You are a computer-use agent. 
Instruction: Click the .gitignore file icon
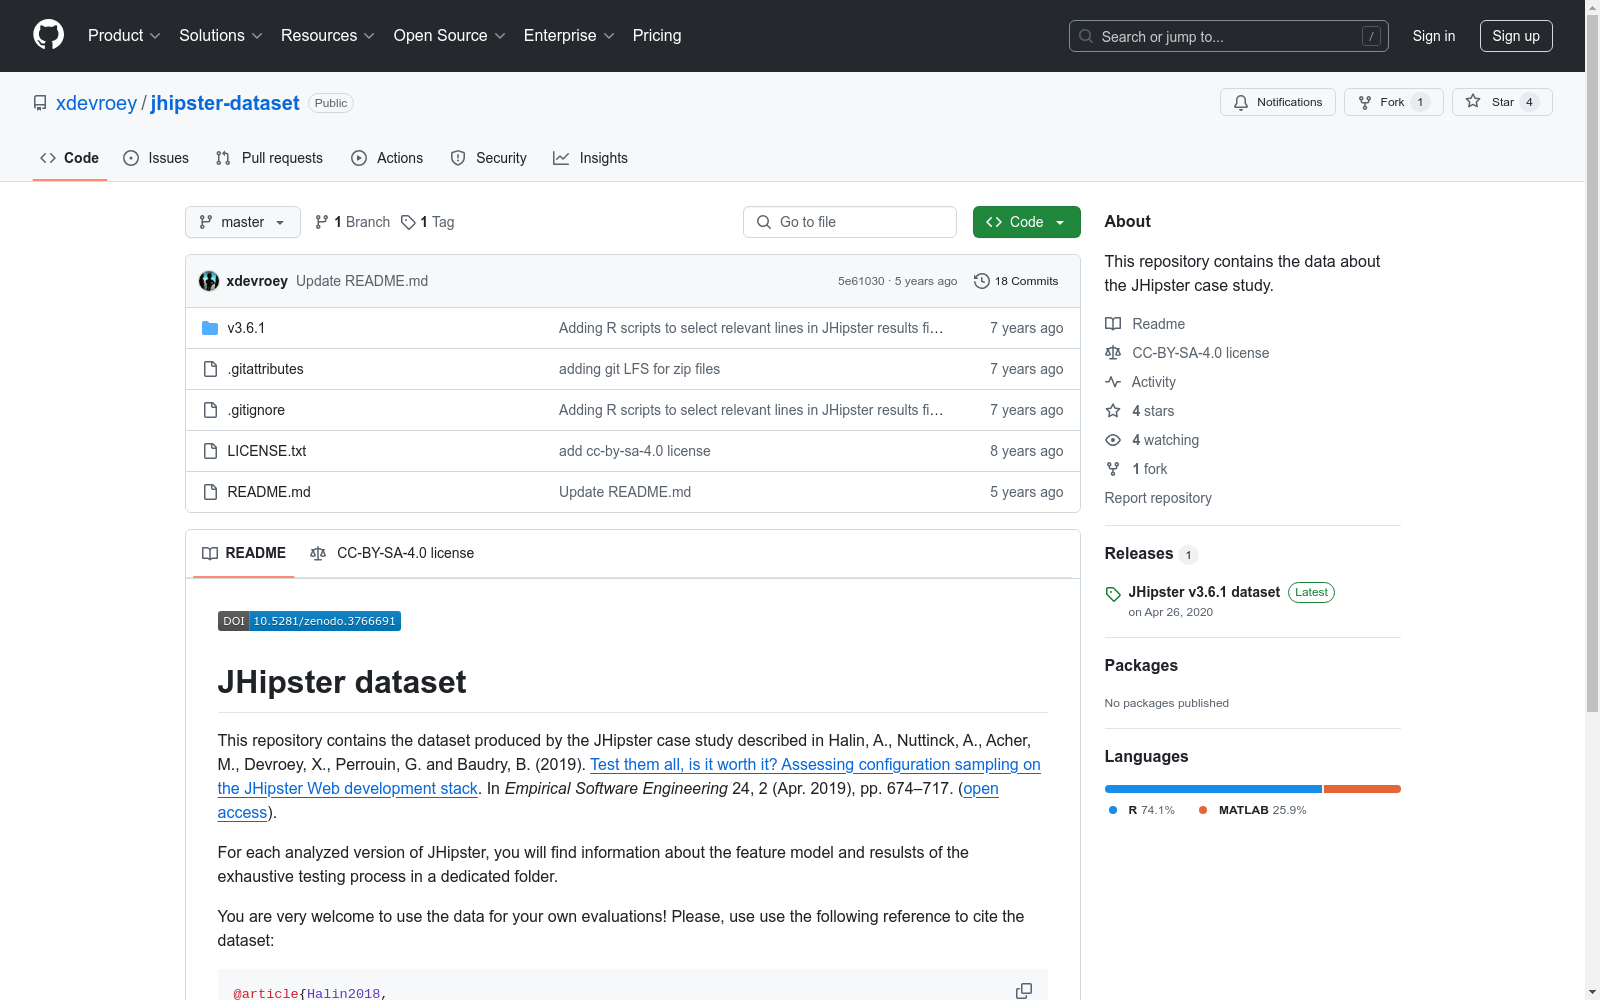coord(210,410)
